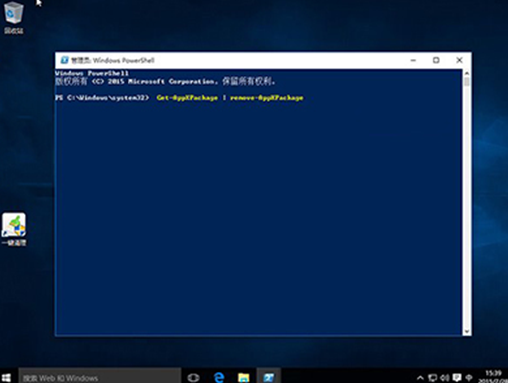Screen dimensions: 508x383
Task: Click the PowerShell scrollbar up arrow
Action: point(467,73)
